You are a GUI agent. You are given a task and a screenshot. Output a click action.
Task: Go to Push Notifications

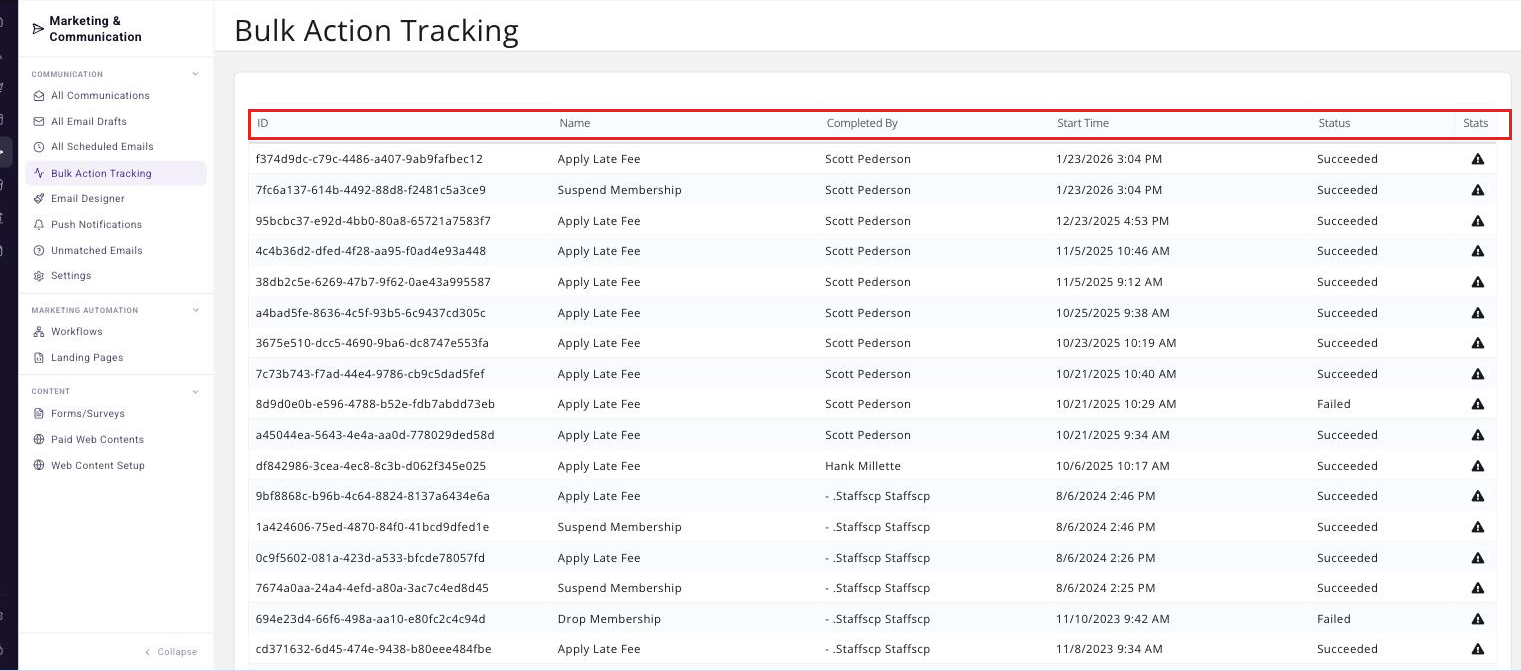point(96,225)
